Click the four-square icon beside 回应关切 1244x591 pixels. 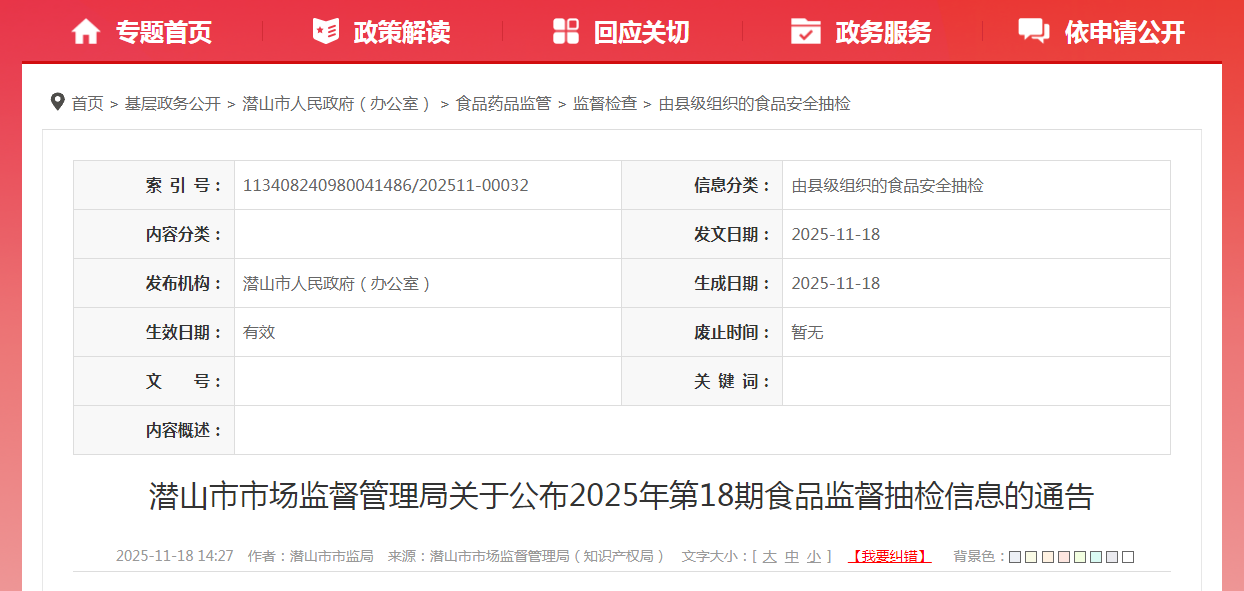(566, 32)
